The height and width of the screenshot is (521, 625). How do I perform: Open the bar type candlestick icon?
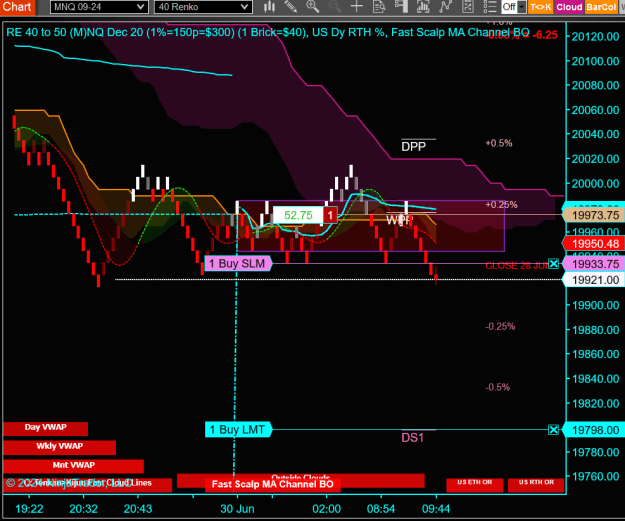(270, 7)
